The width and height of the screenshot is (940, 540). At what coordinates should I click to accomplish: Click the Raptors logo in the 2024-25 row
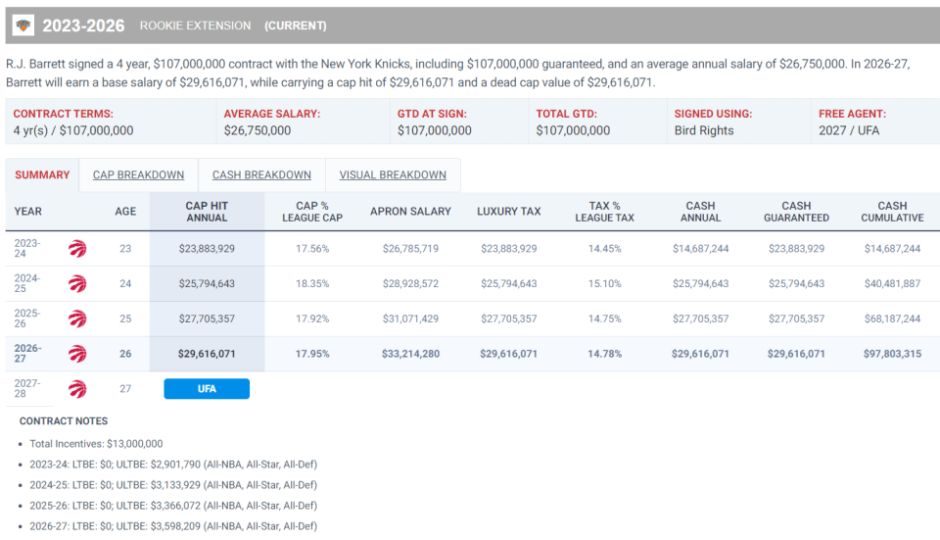(x=77, y=283)
